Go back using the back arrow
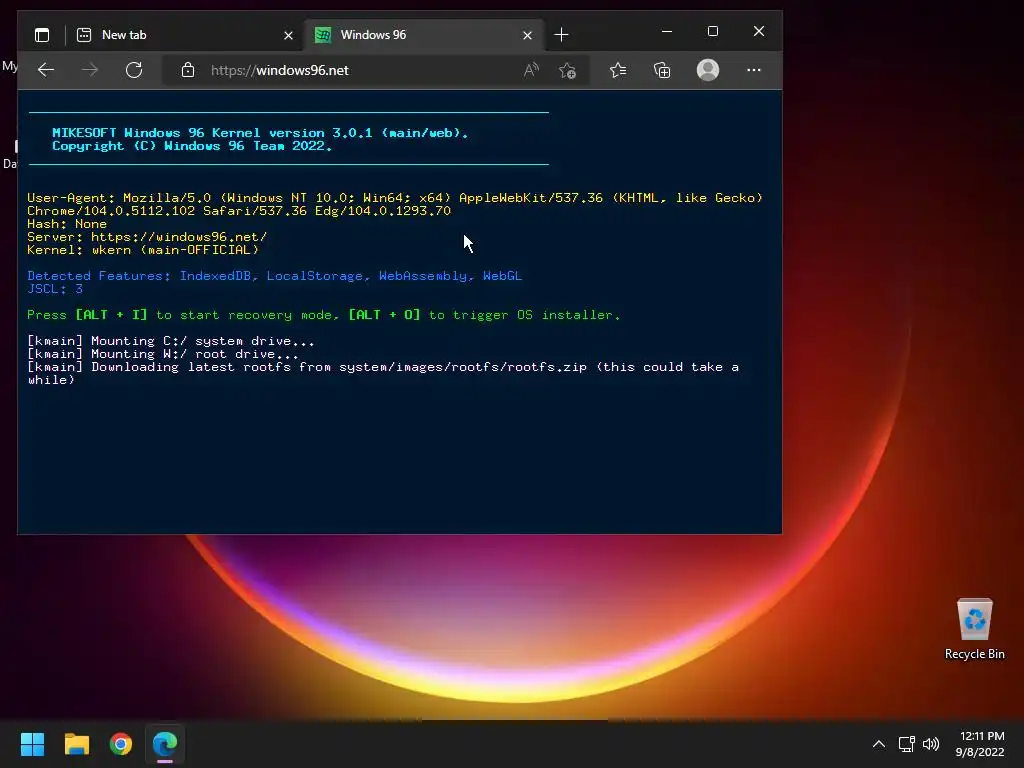Viewport: 1024px width, 768px height. point(46,70)
